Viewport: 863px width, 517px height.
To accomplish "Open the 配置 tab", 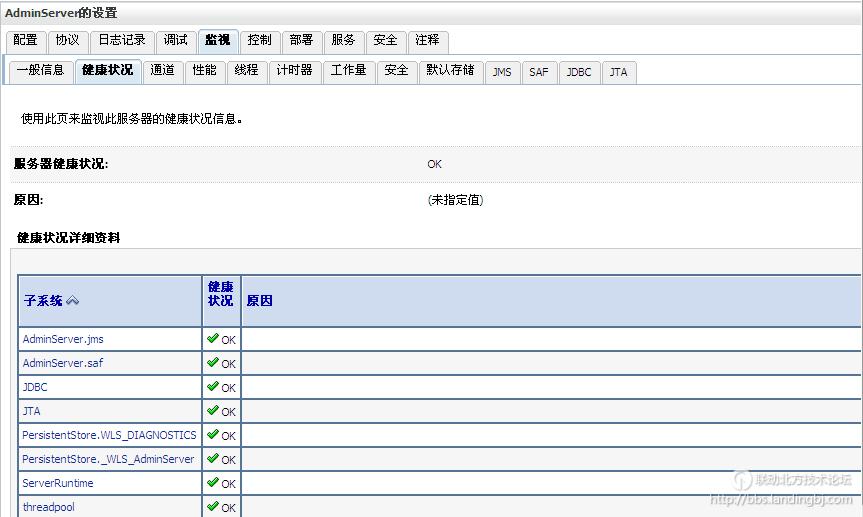I will tap(26, 41).
